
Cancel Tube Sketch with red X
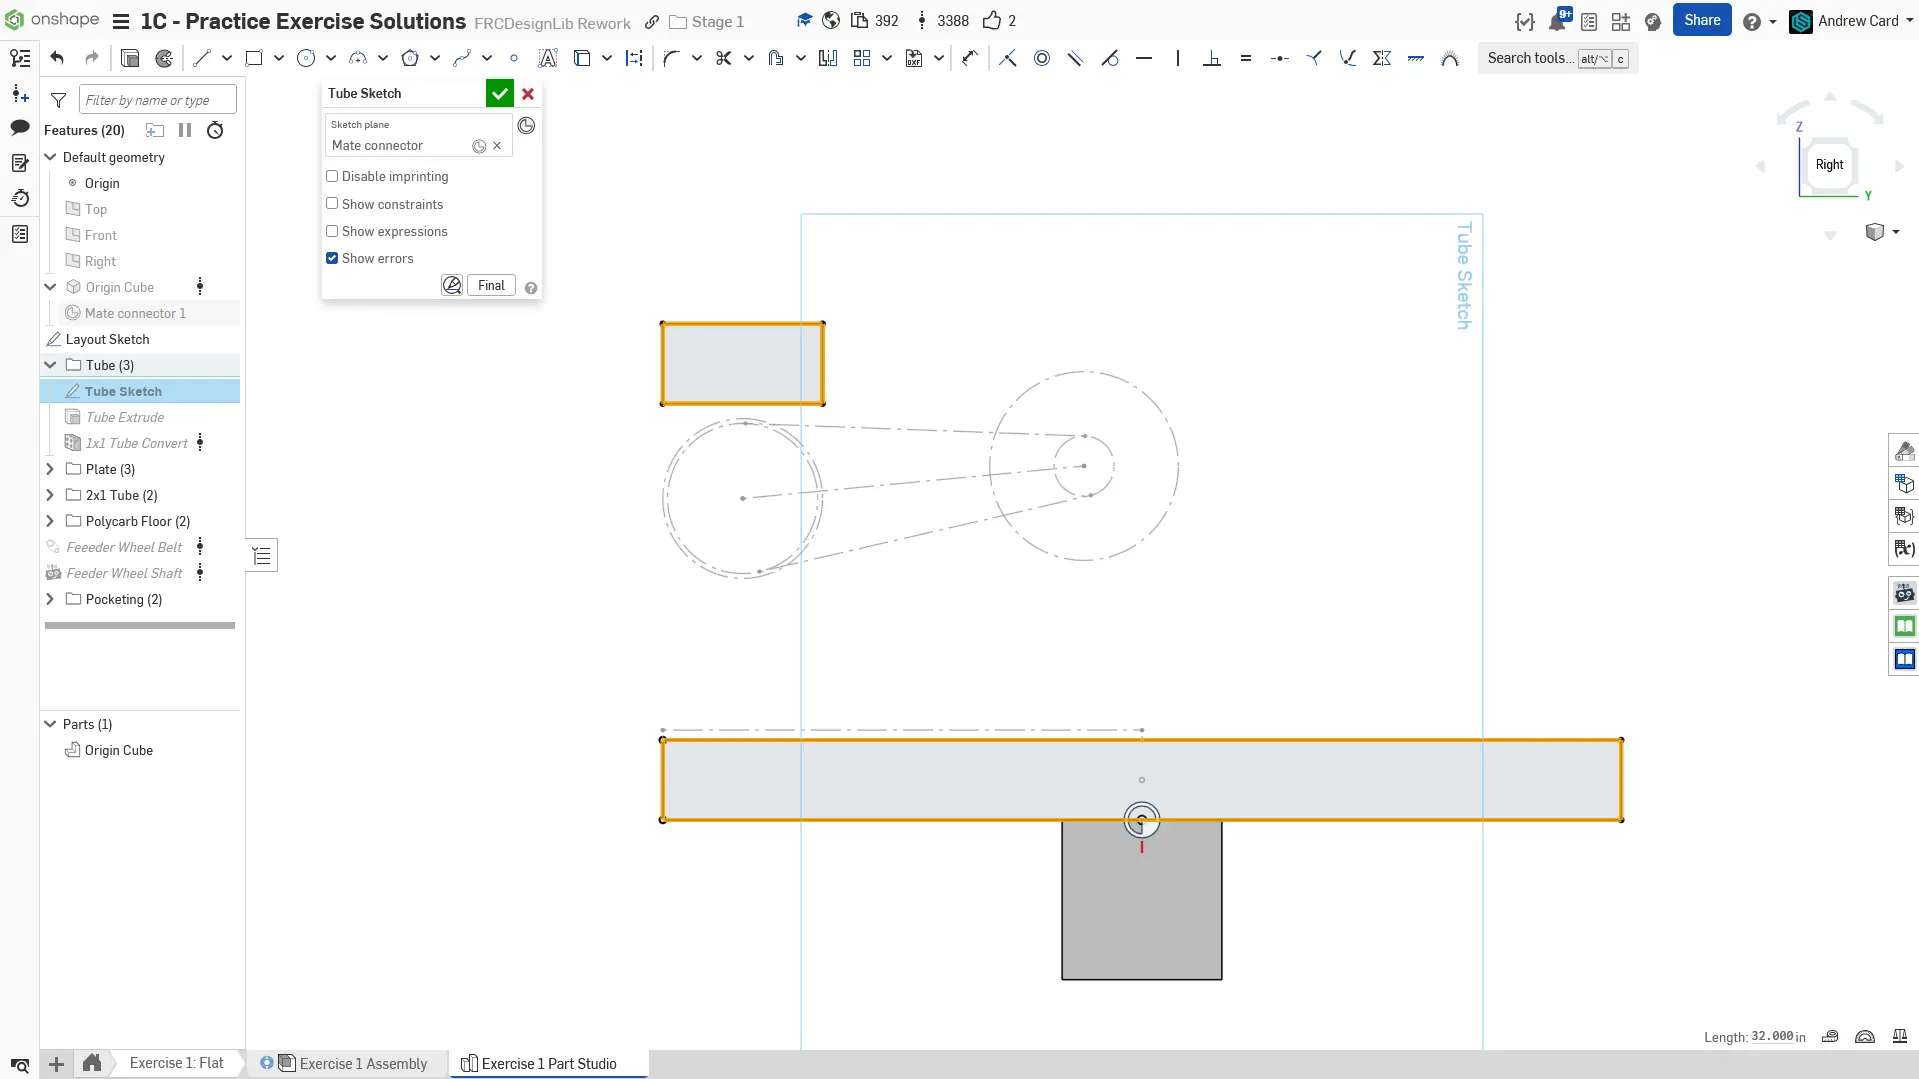click(x=528, y=93)
